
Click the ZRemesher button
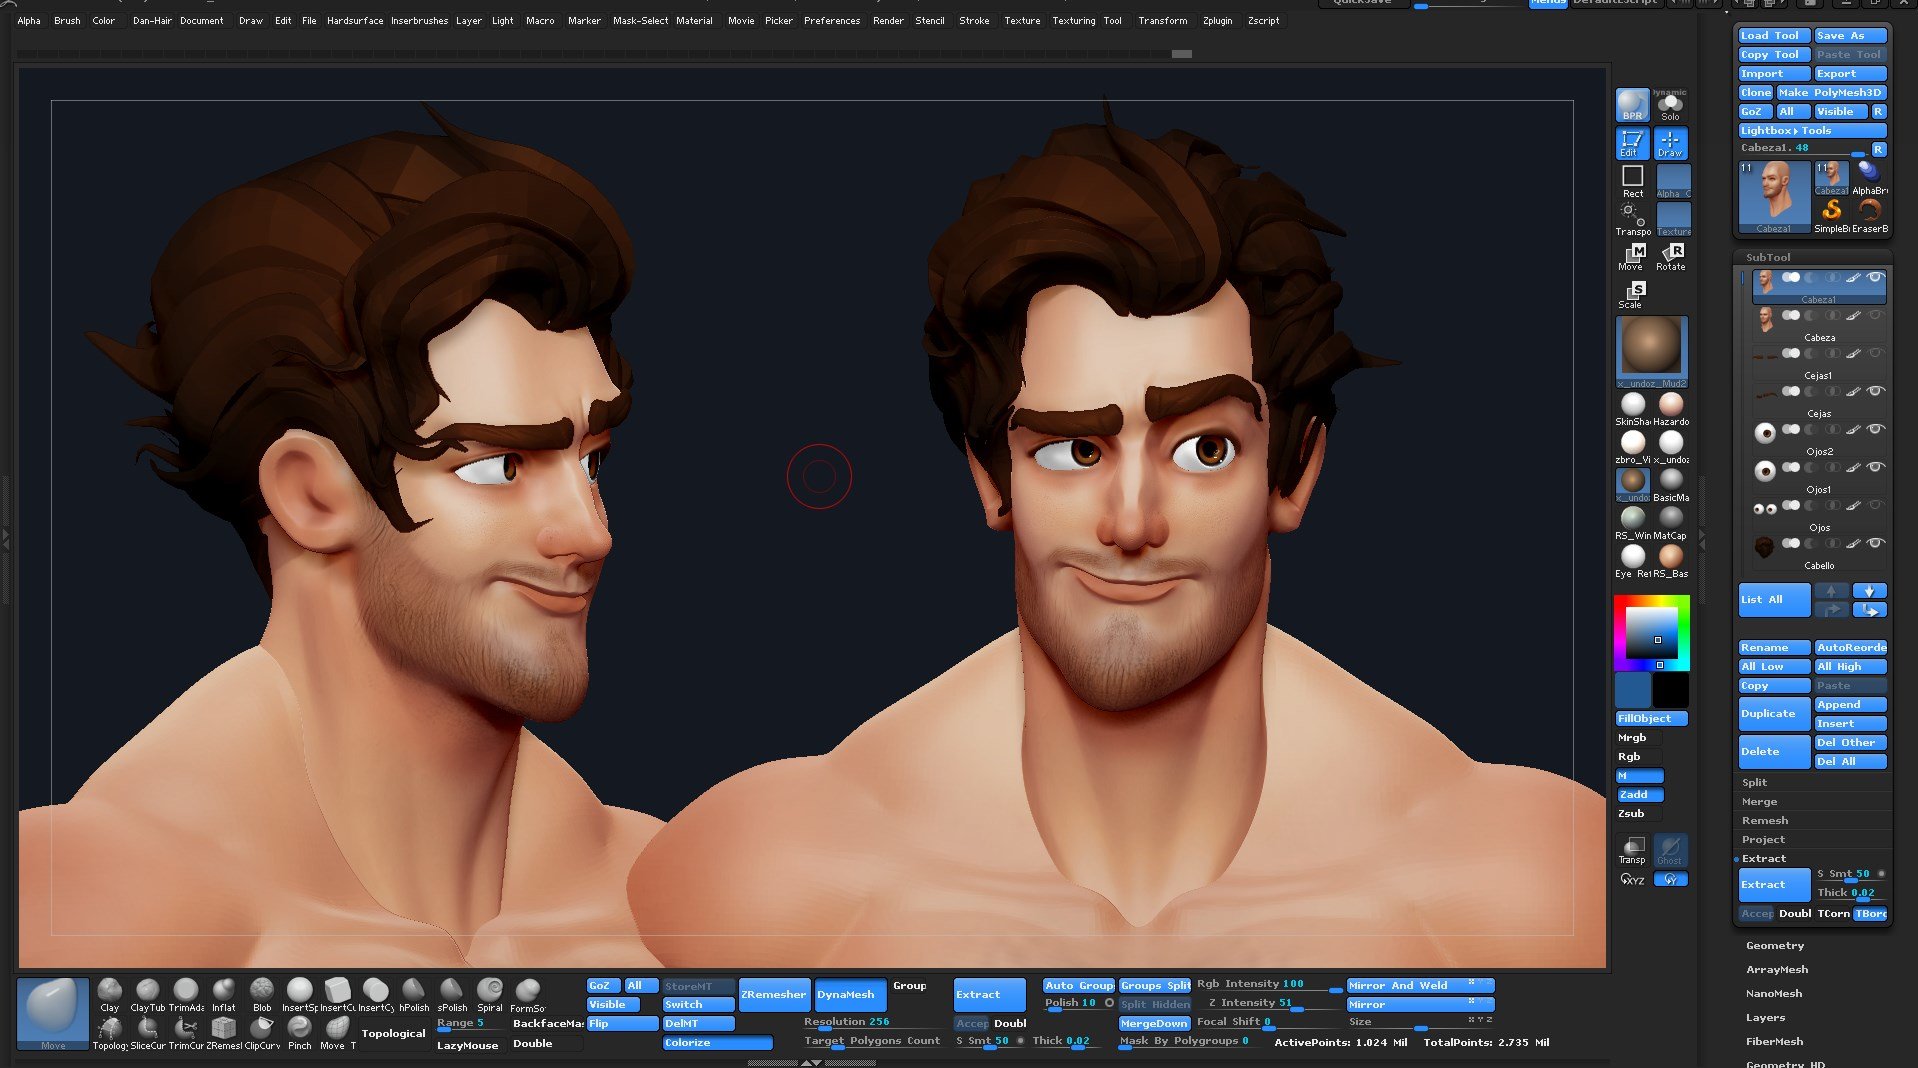[773, 994]
